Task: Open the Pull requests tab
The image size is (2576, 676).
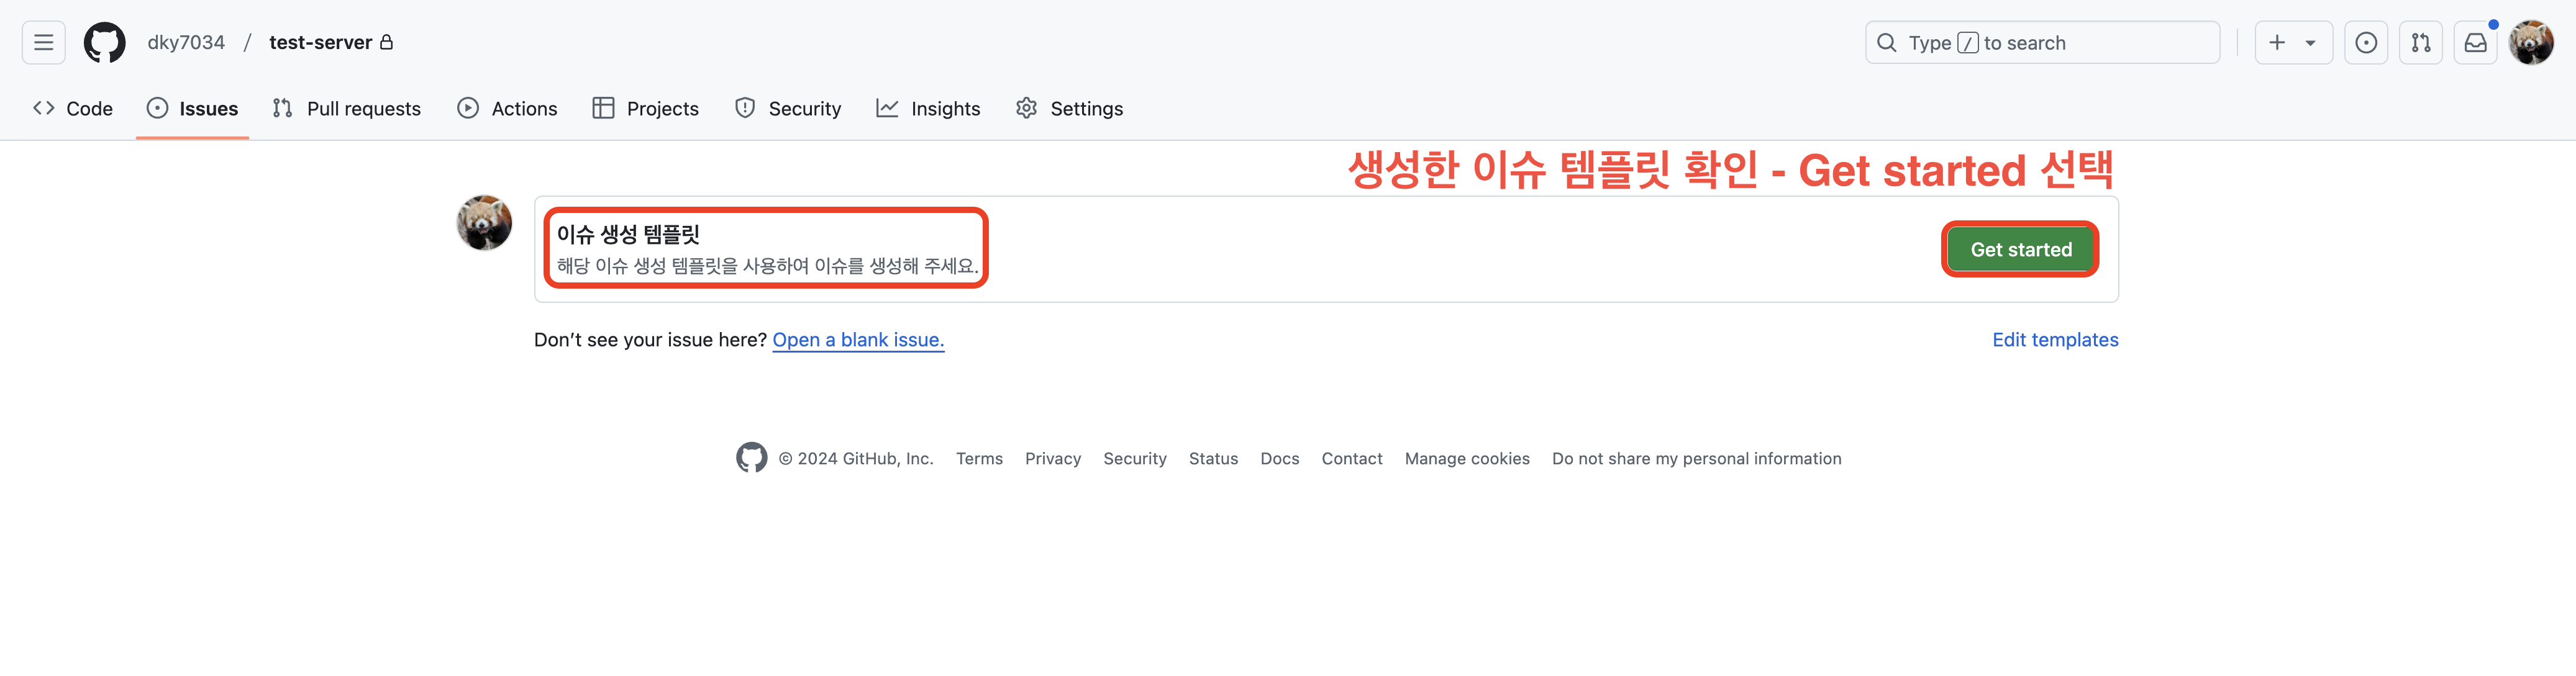Action: (x=346, y=108)
